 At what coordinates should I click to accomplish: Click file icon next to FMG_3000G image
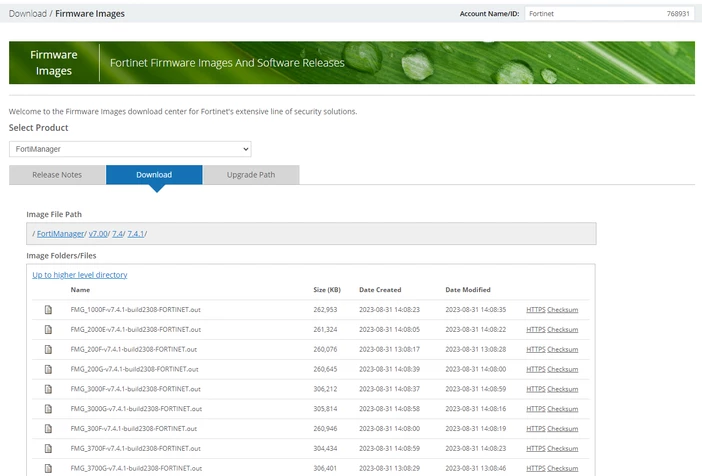[x=48, y=408]
